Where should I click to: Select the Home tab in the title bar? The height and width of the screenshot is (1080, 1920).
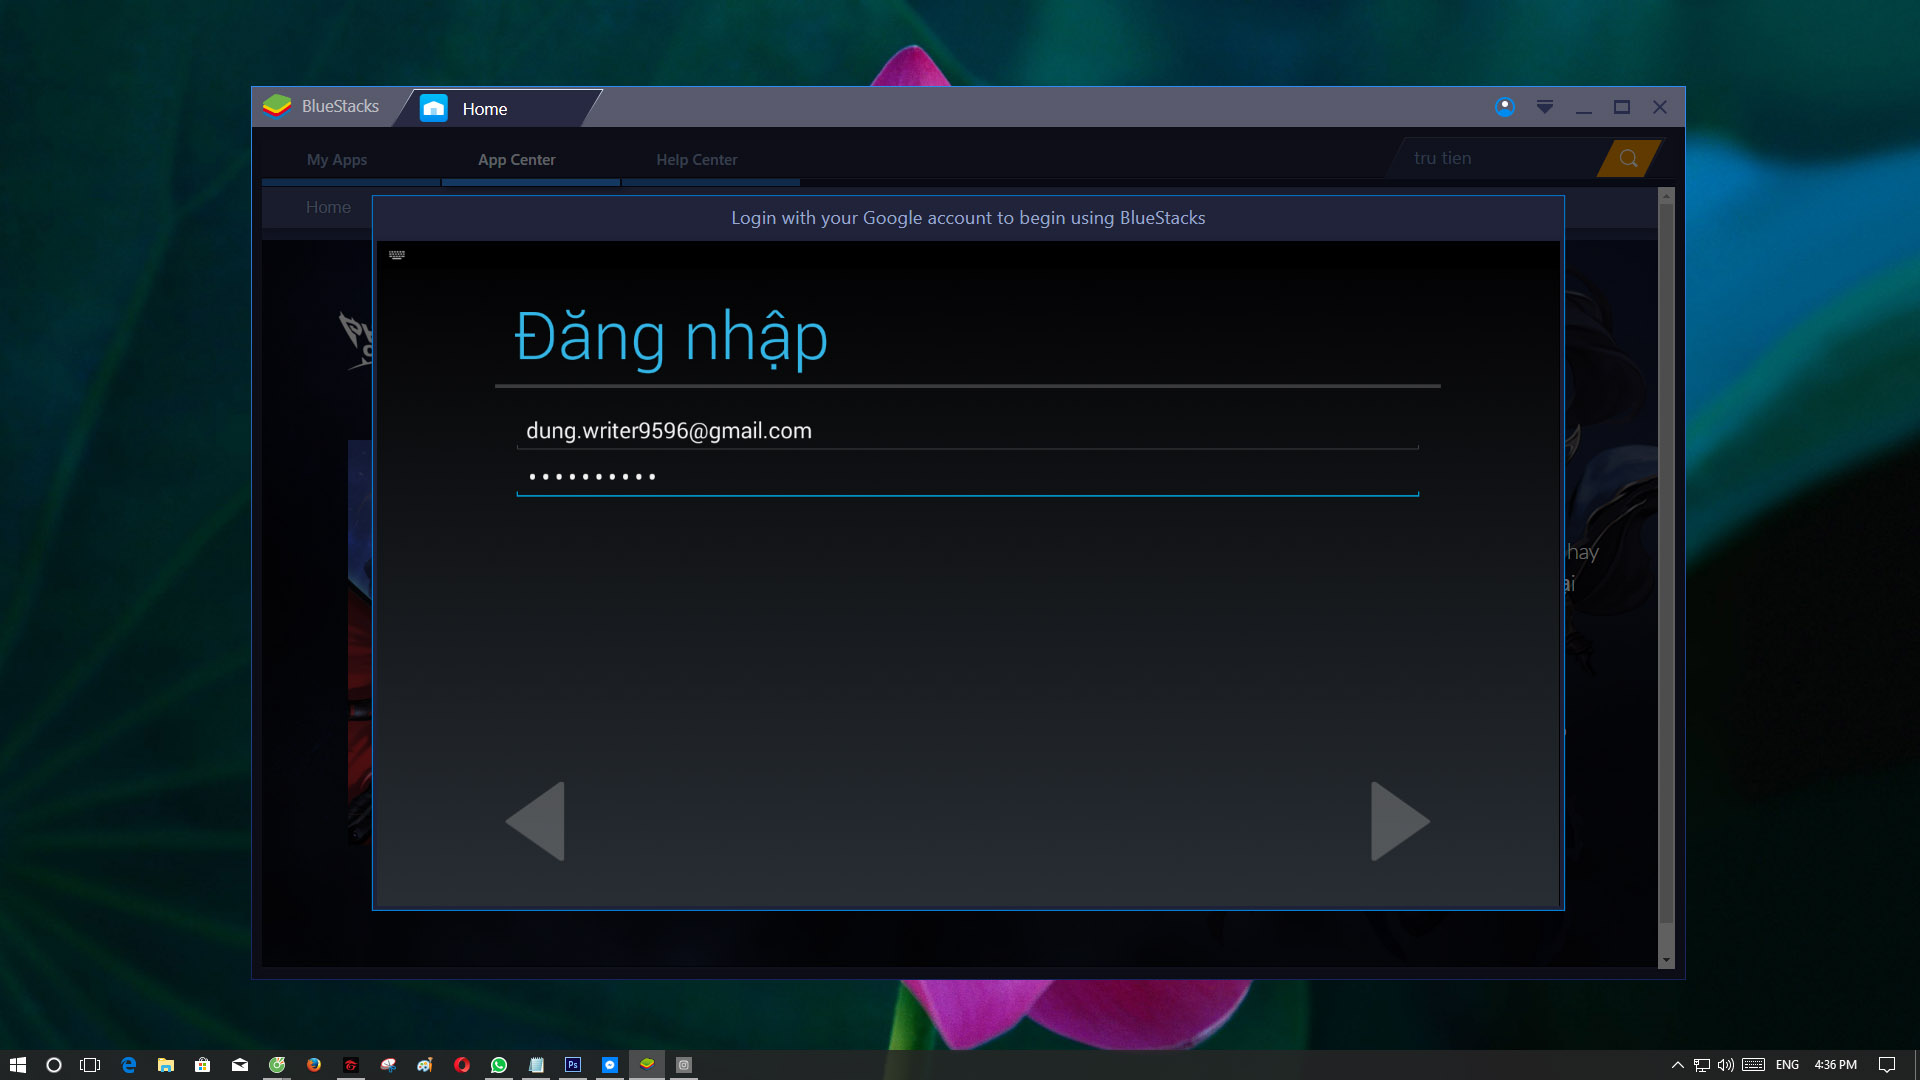484,109
